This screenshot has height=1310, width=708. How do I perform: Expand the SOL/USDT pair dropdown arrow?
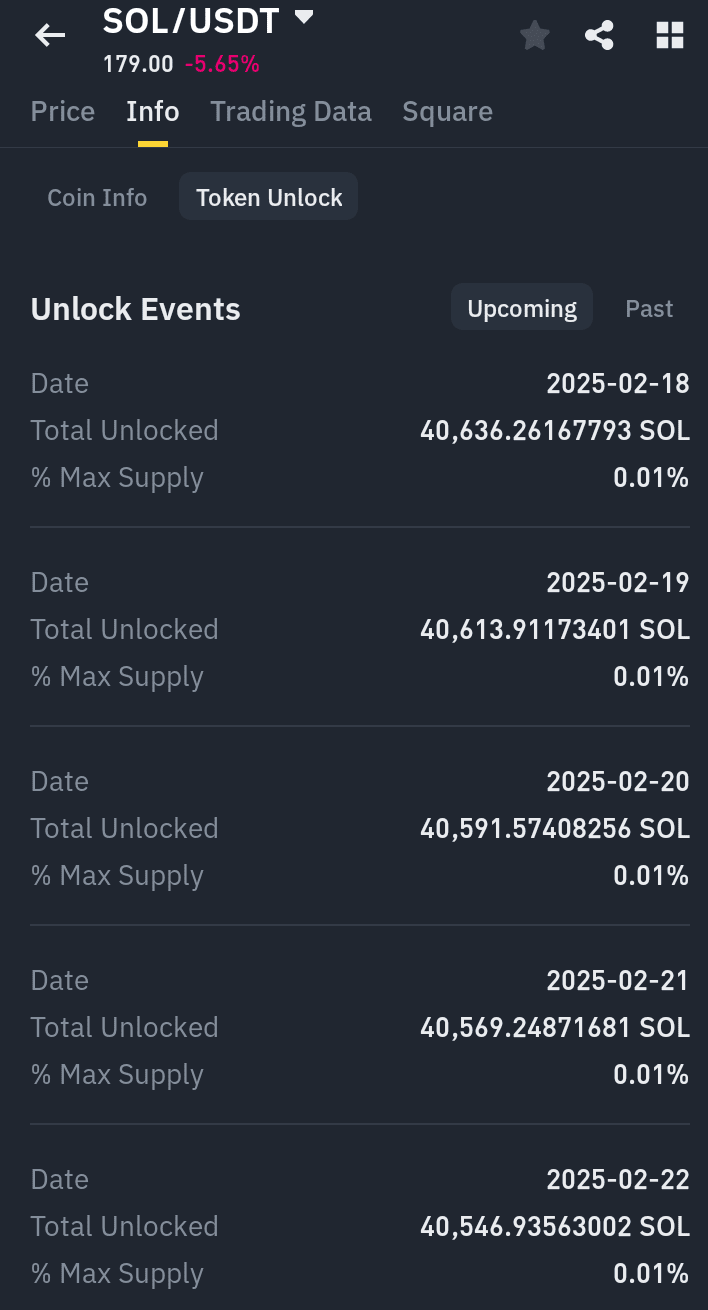click(x=304, y=17)
